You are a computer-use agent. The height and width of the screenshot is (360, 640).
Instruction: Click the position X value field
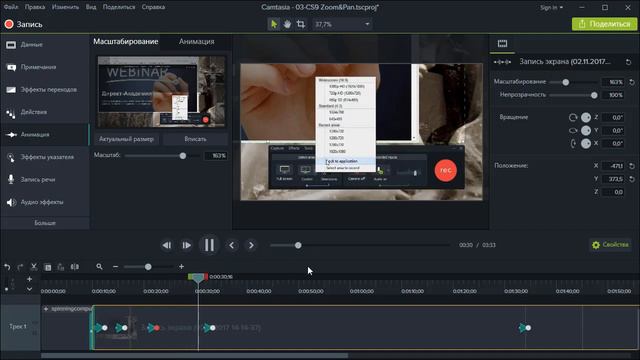tap(613, 166)
